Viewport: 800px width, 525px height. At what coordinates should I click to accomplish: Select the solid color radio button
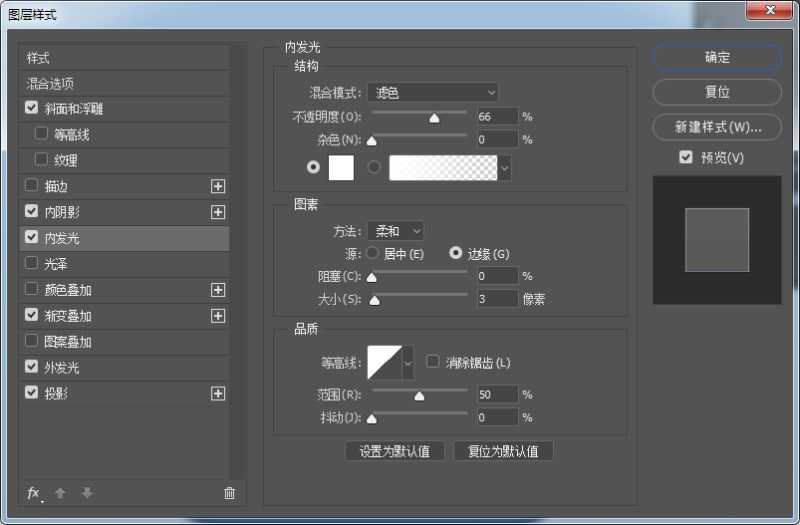point(313,167)
